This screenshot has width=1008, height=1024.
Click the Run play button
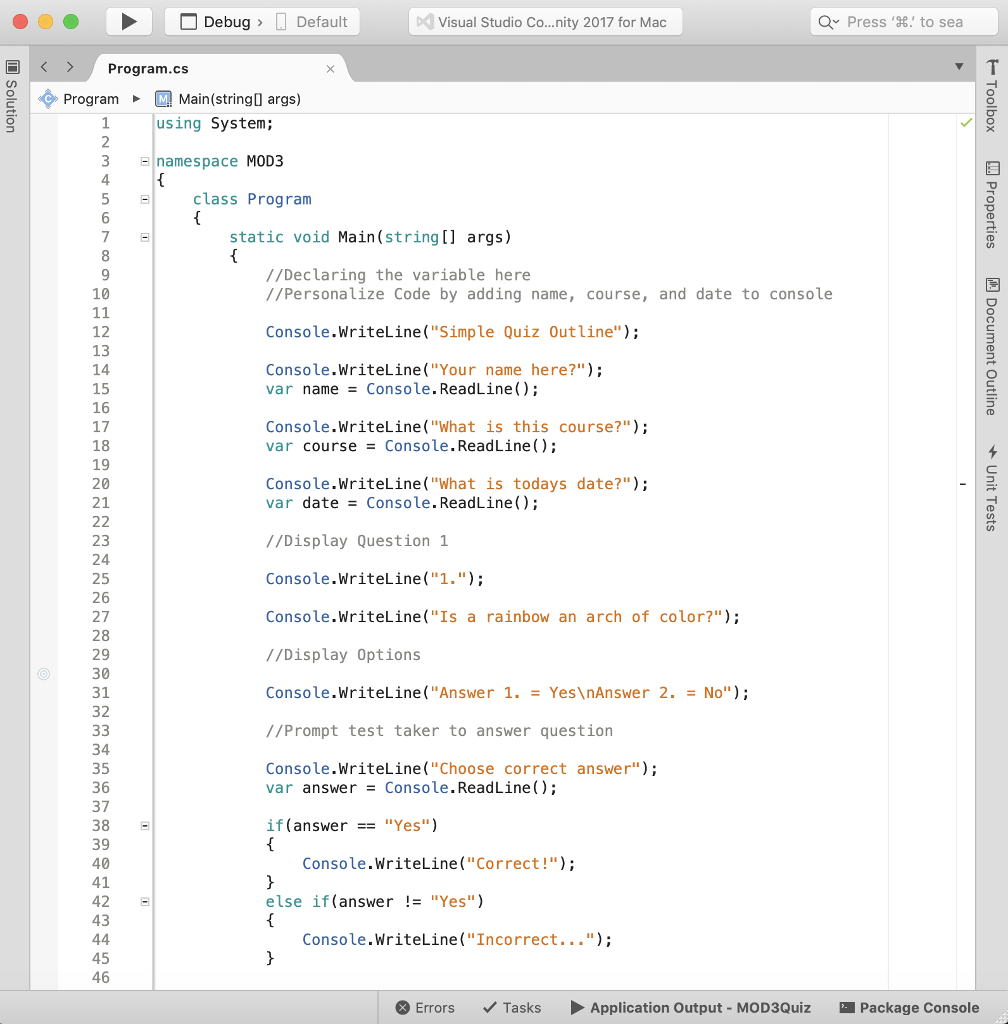click(x=128, y=22)
